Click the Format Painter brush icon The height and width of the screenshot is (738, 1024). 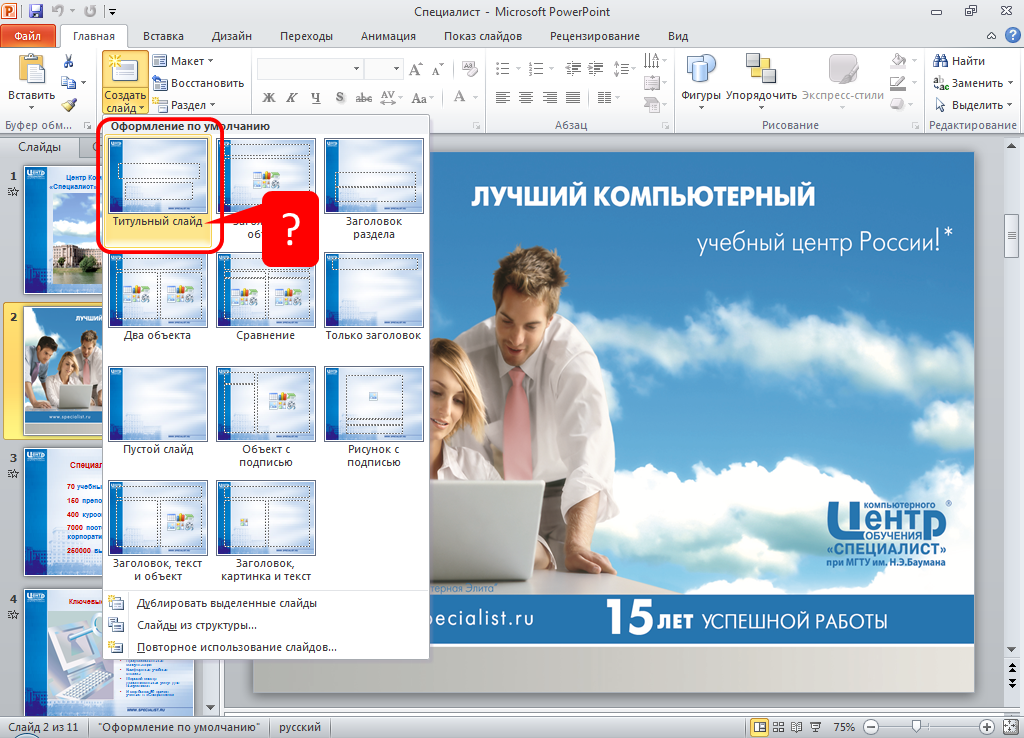(x=69, y=104)
